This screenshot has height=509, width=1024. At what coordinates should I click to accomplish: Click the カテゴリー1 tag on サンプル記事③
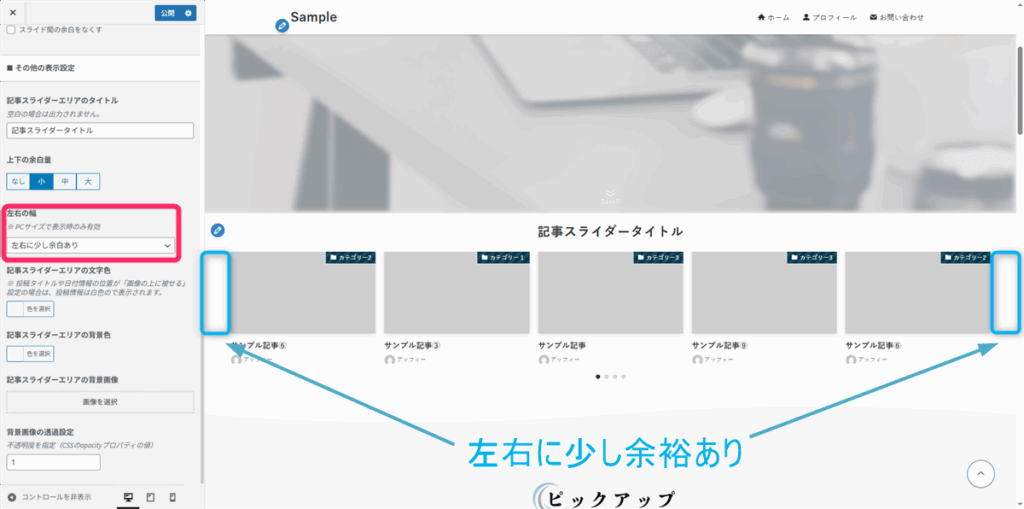click(x=504, y=257)
